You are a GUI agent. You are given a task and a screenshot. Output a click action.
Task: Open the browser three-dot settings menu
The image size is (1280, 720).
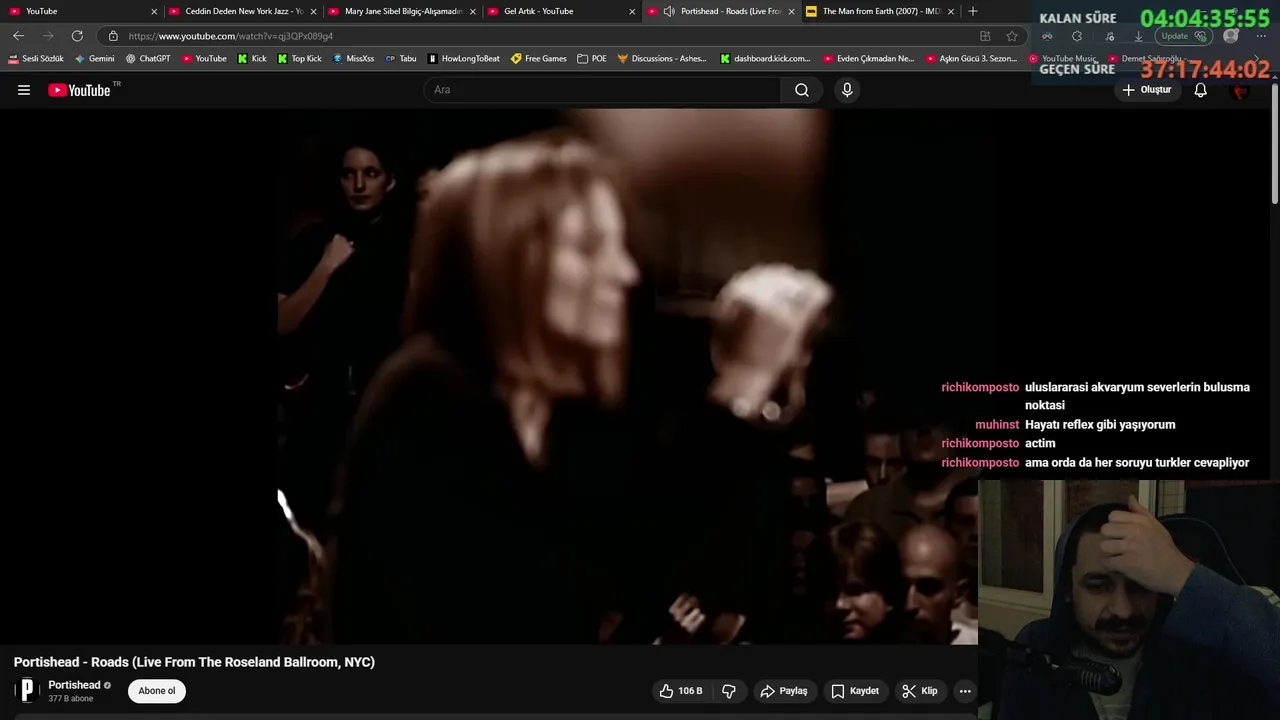point(1262,36)
